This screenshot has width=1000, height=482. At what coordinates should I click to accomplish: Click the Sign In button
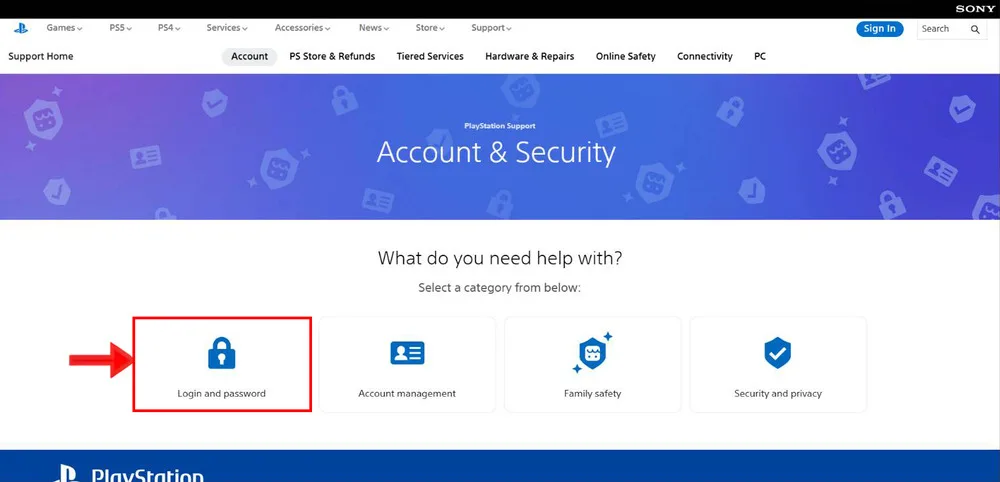click(879, 29)
